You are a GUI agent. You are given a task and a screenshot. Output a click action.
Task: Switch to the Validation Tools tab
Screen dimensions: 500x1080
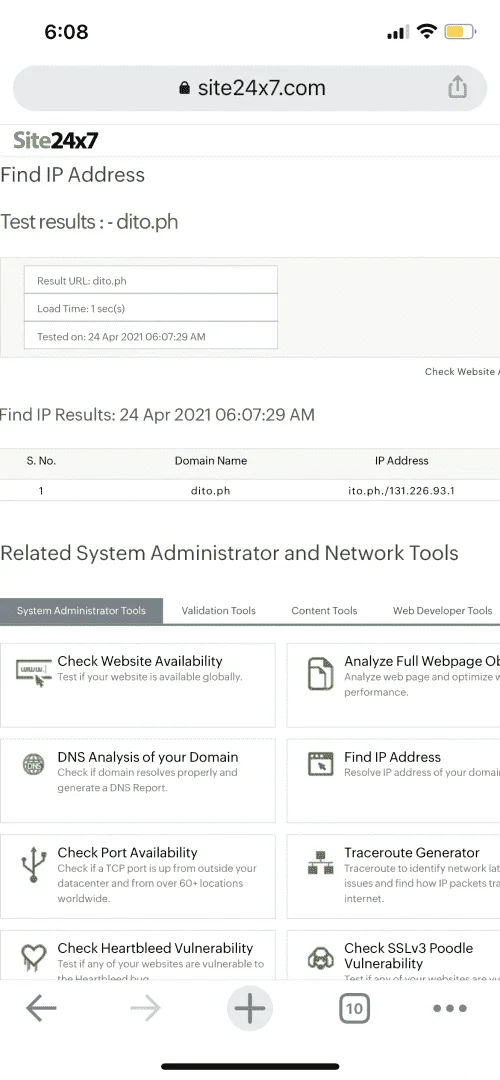[x=218, y=611]
